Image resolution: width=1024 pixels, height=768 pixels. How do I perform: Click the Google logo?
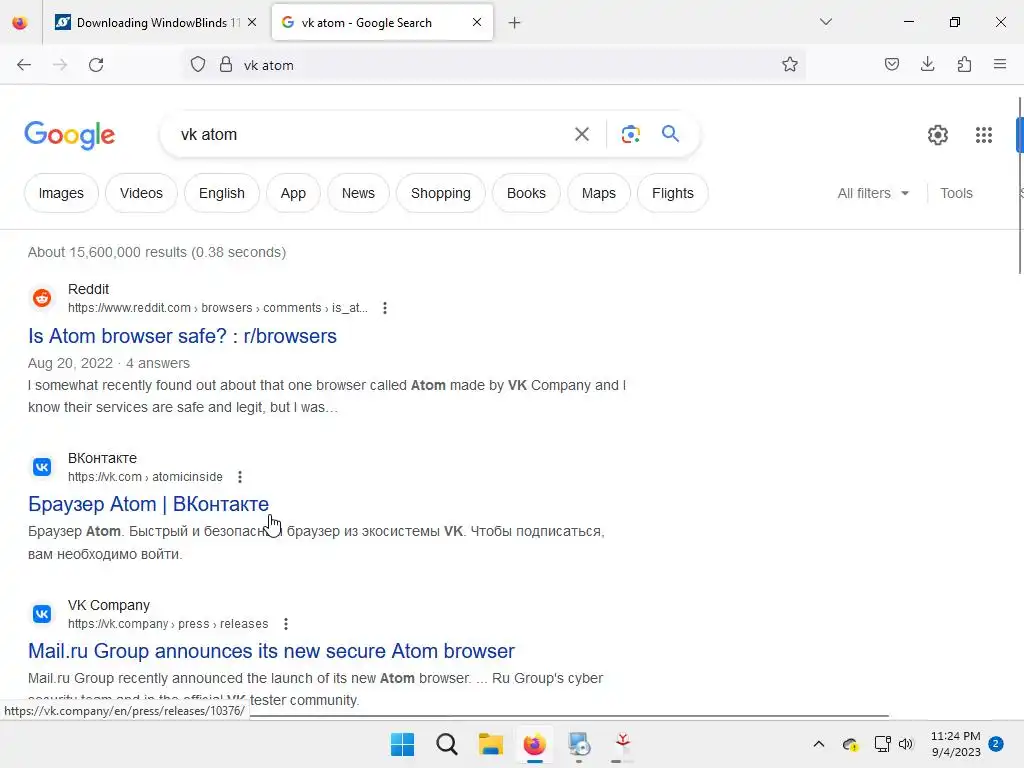69,135
